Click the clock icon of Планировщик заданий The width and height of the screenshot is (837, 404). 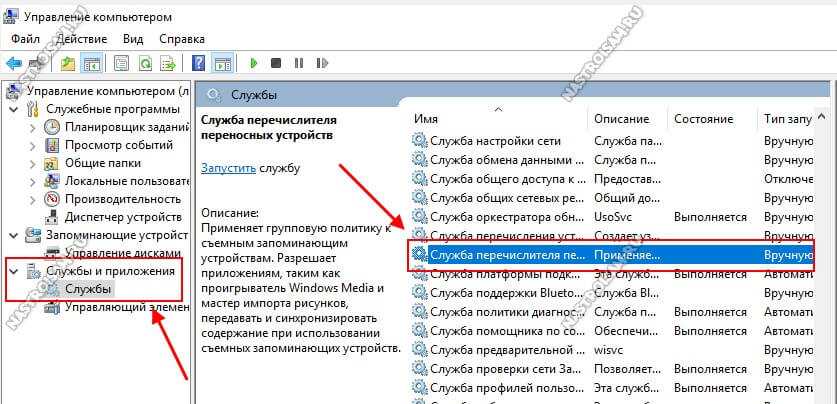click(x=52, y=127)
